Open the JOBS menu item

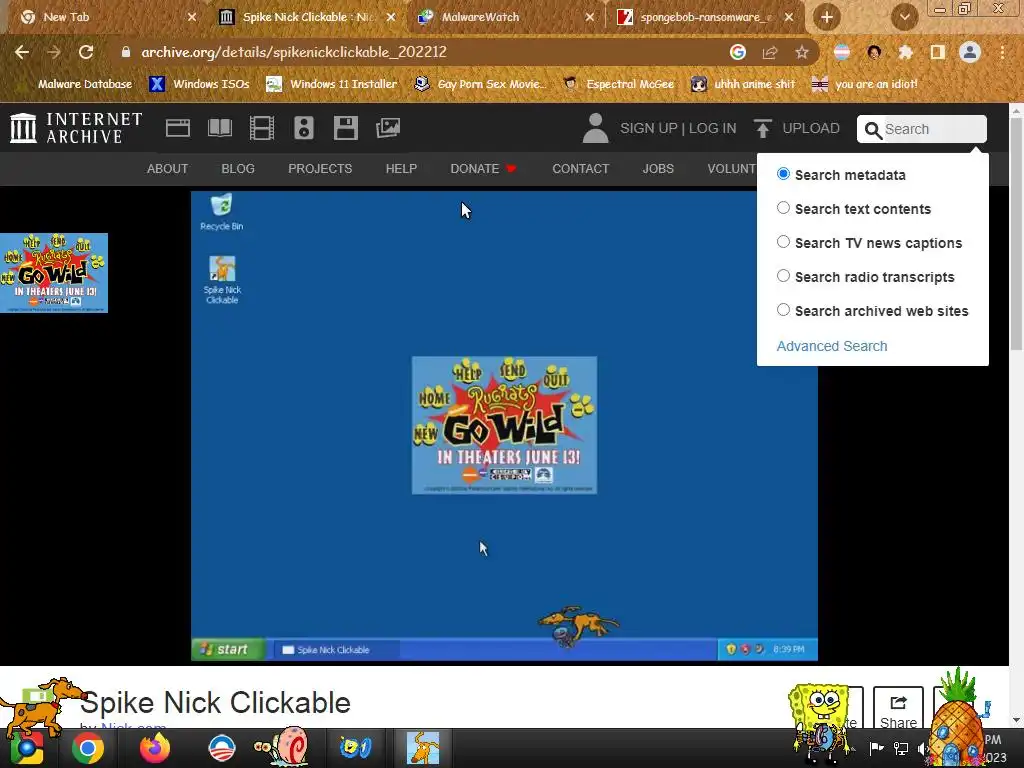click(x=658, y=168)
